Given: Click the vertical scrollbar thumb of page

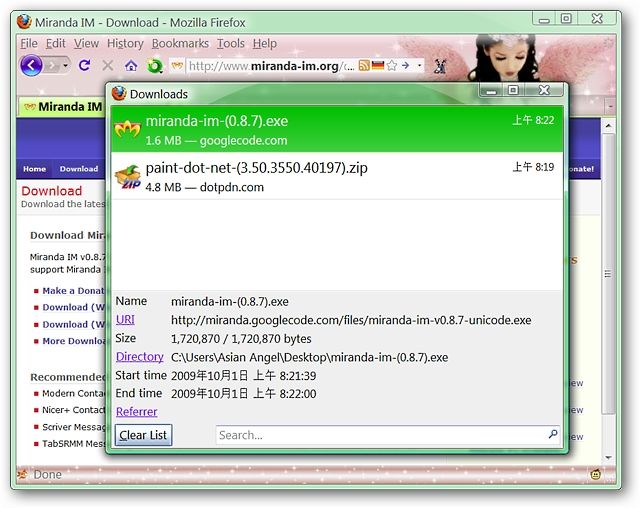Looking at the screenshot, I should click(x=608, y=273).
